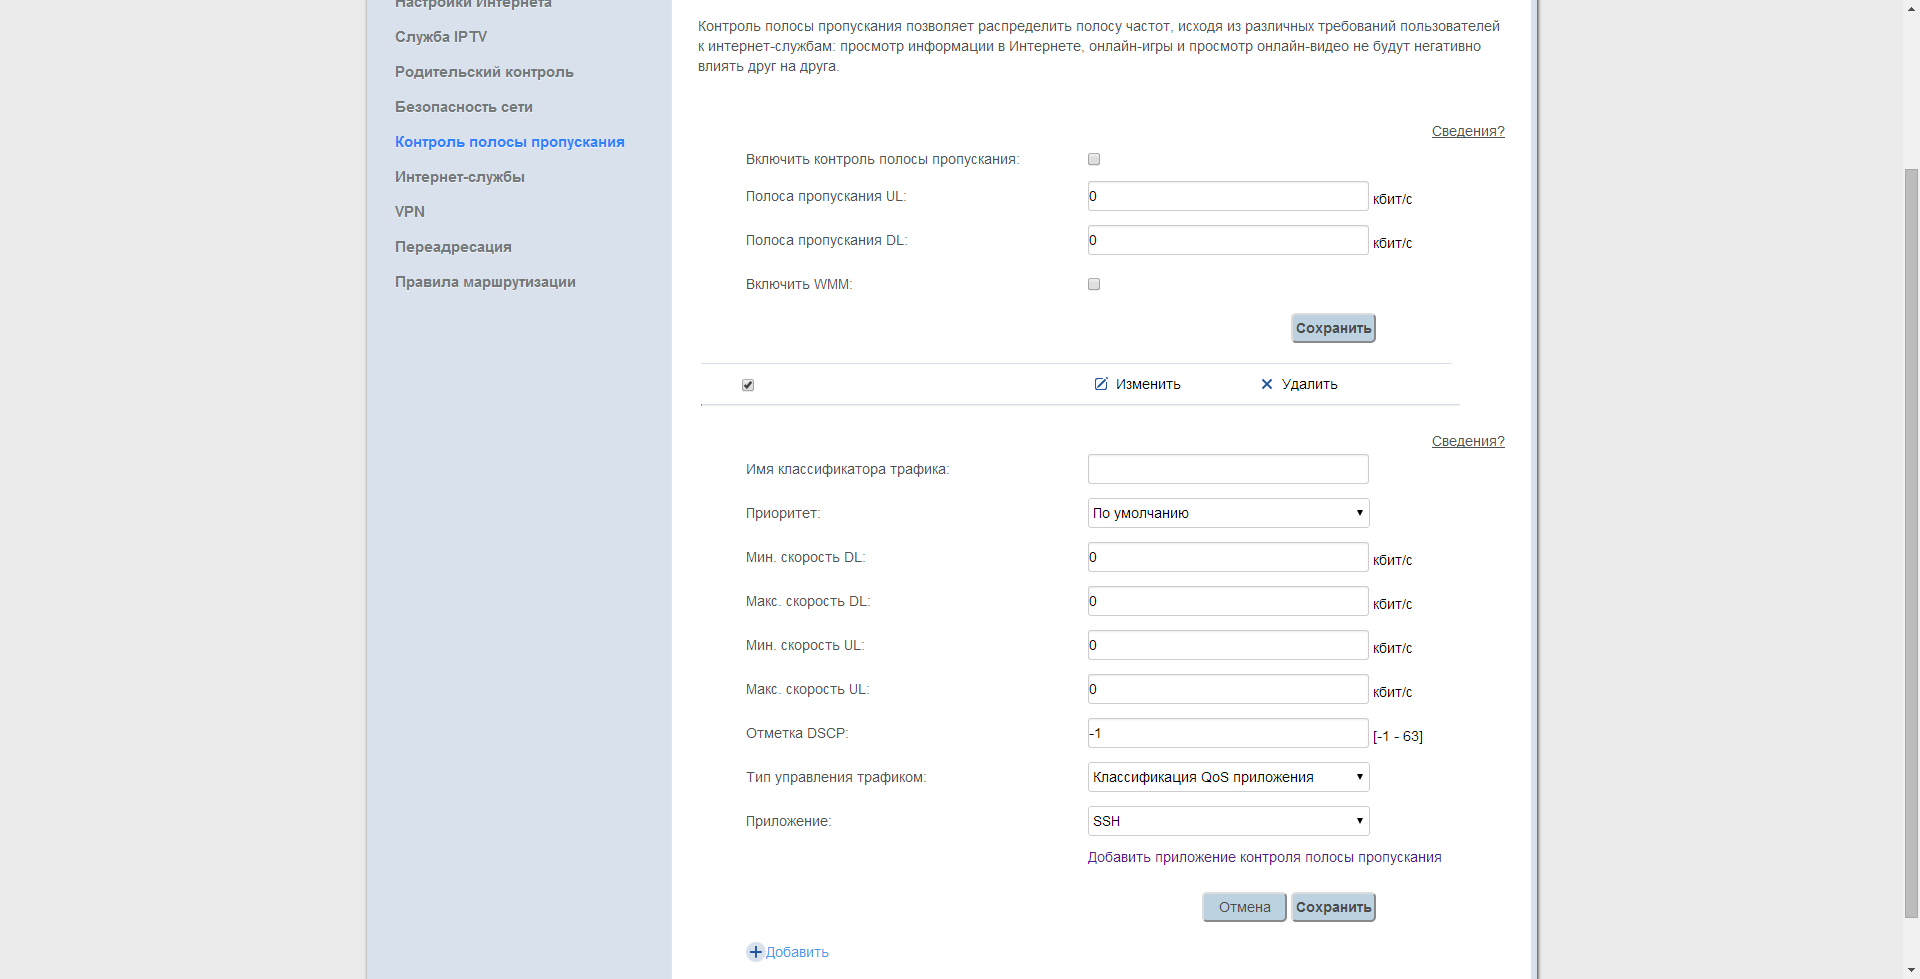Click lower Сведения? link above classifier name
This screenshot has width=1920, height=979.
(1468, 441)
